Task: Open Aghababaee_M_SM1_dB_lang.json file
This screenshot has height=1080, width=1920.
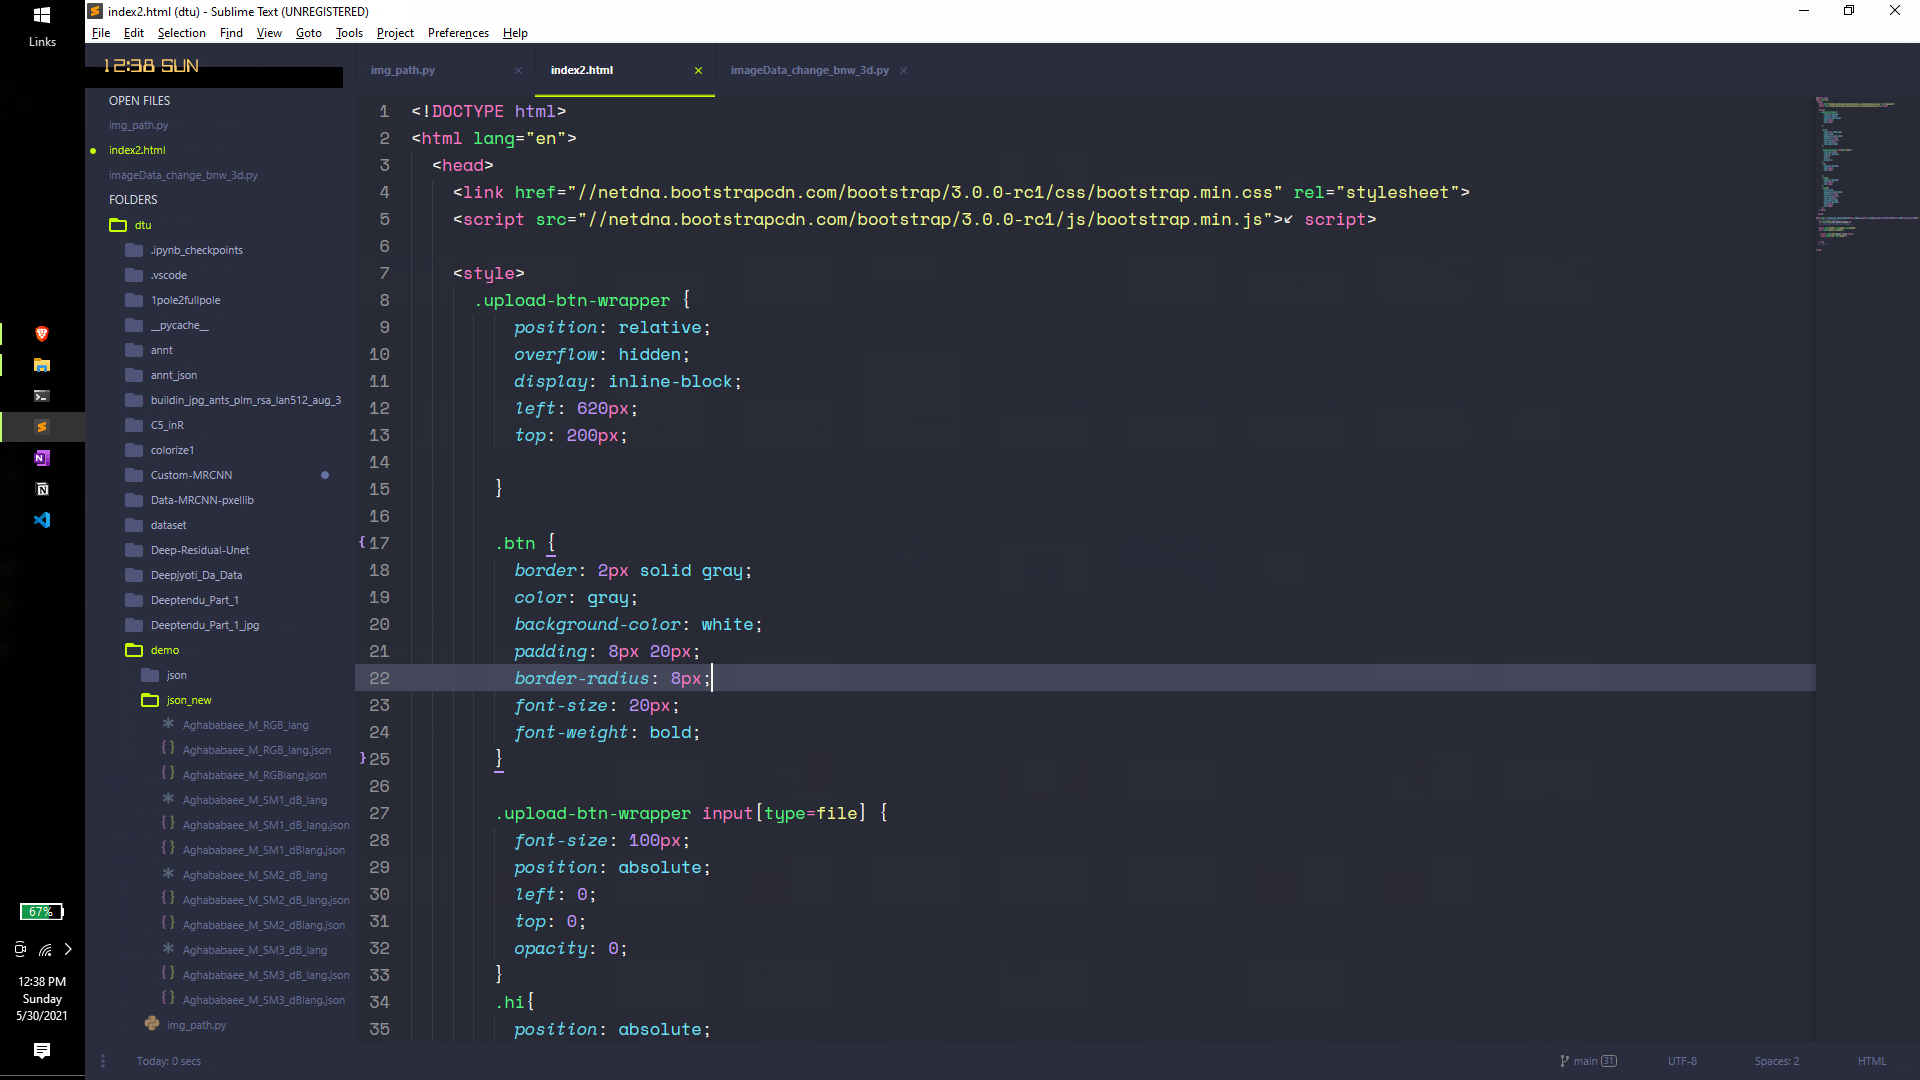Action: point(266,825)
